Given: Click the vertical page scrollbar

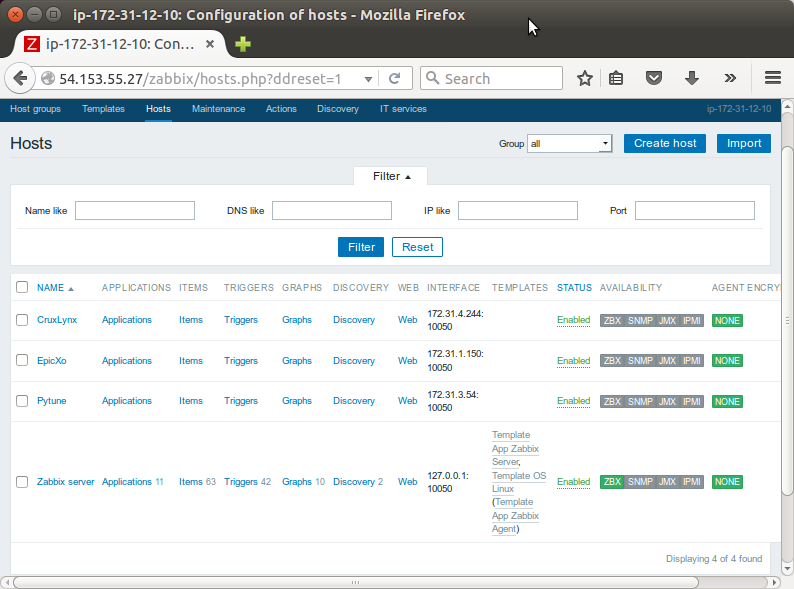Looking at the screenshot, I should (x=787, y=319).
